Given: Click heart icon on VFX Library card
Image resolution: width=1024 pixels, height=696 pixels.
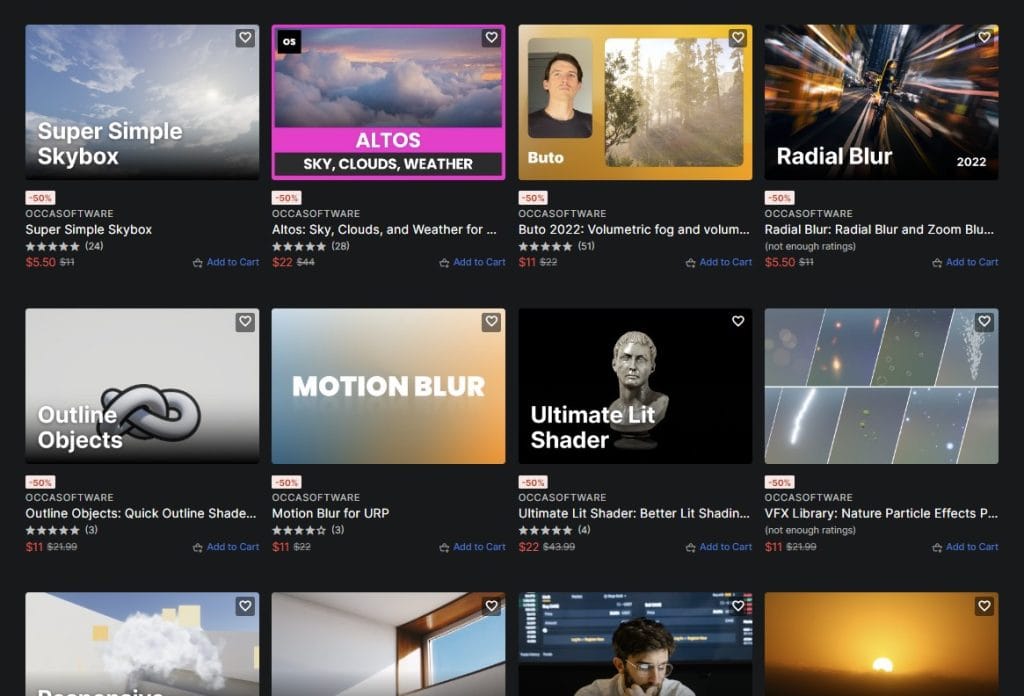Looking at the screenshot, I should tap(984, 322).
